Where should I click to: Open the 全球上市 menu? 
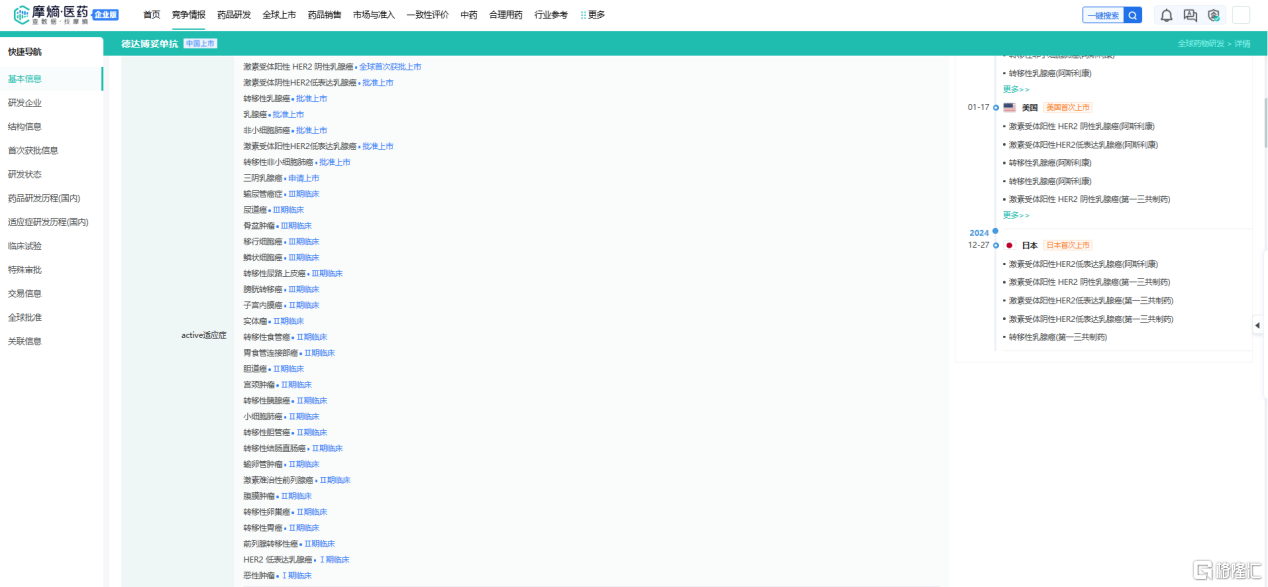279,15
